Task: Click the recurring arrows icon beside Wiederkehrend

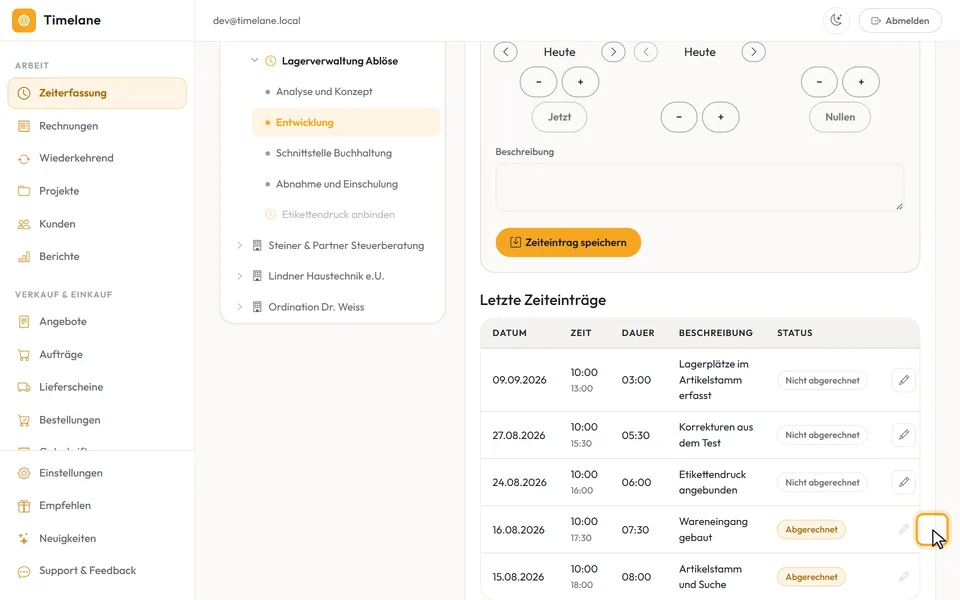Action: coord(24,159)
